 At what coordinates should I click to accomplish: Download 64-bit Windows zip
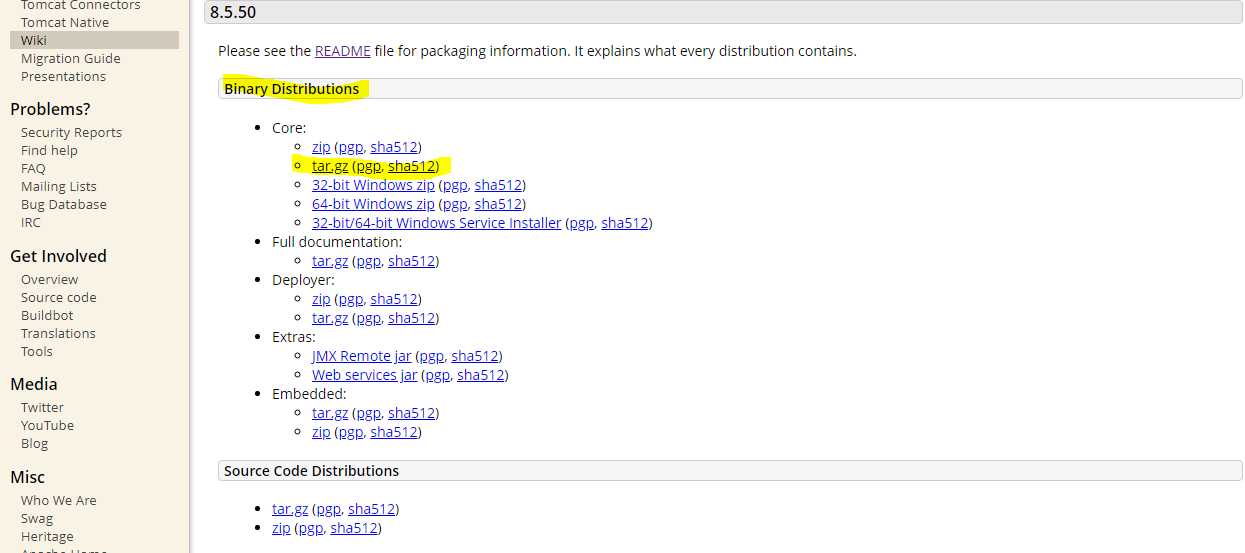[373, 204]
